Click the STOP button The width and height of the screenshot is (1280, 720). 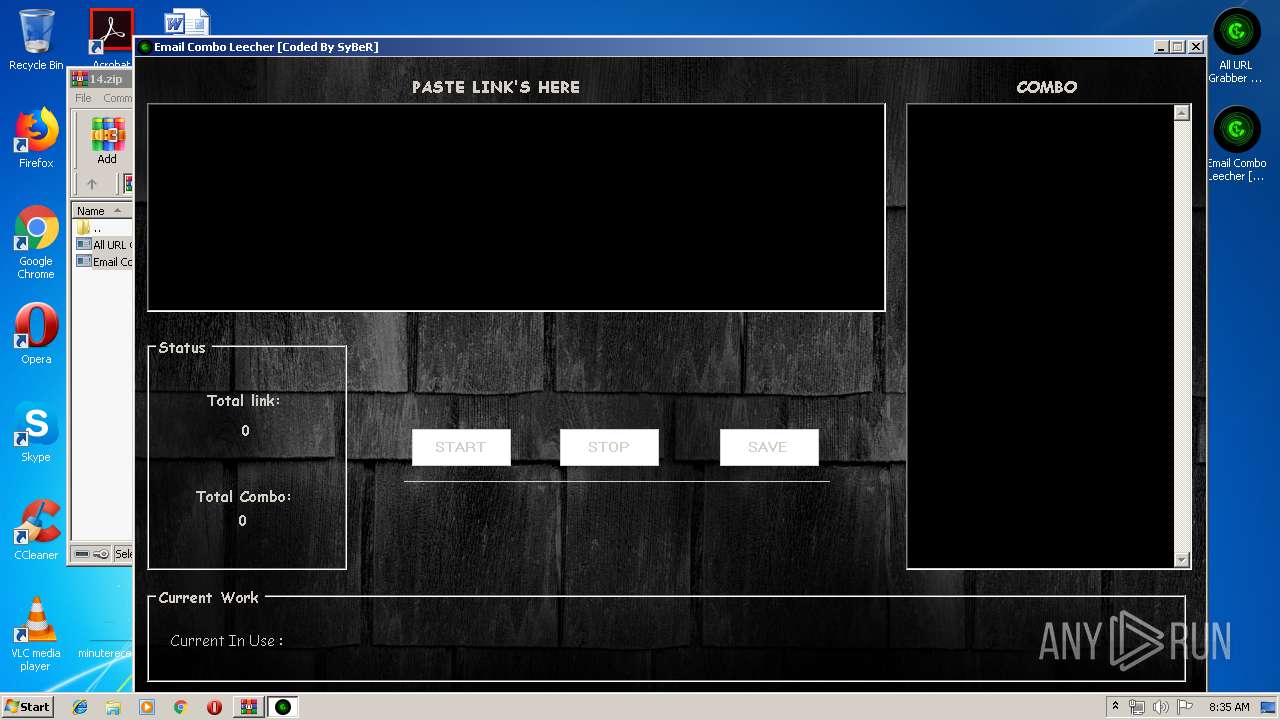point(609,447)
